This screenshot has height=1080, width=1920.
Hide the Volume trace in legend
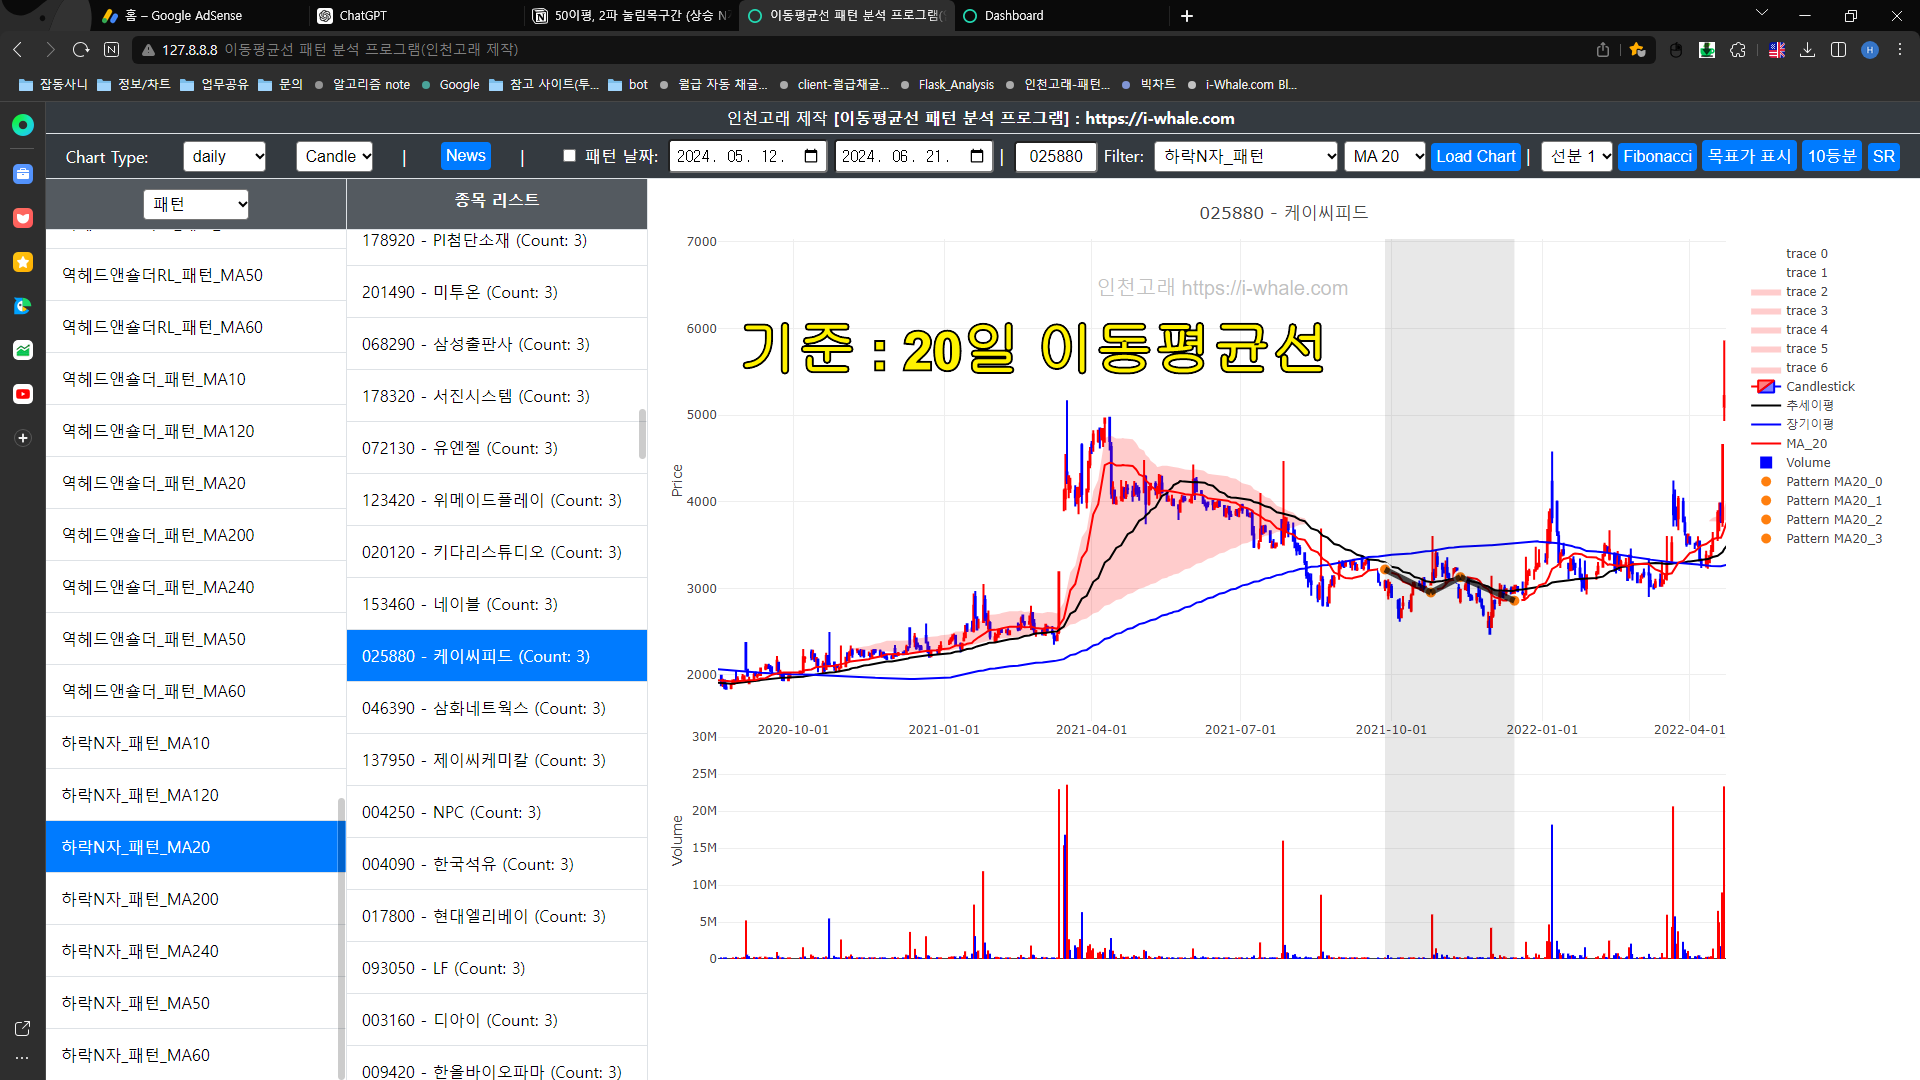(1807, 463)
